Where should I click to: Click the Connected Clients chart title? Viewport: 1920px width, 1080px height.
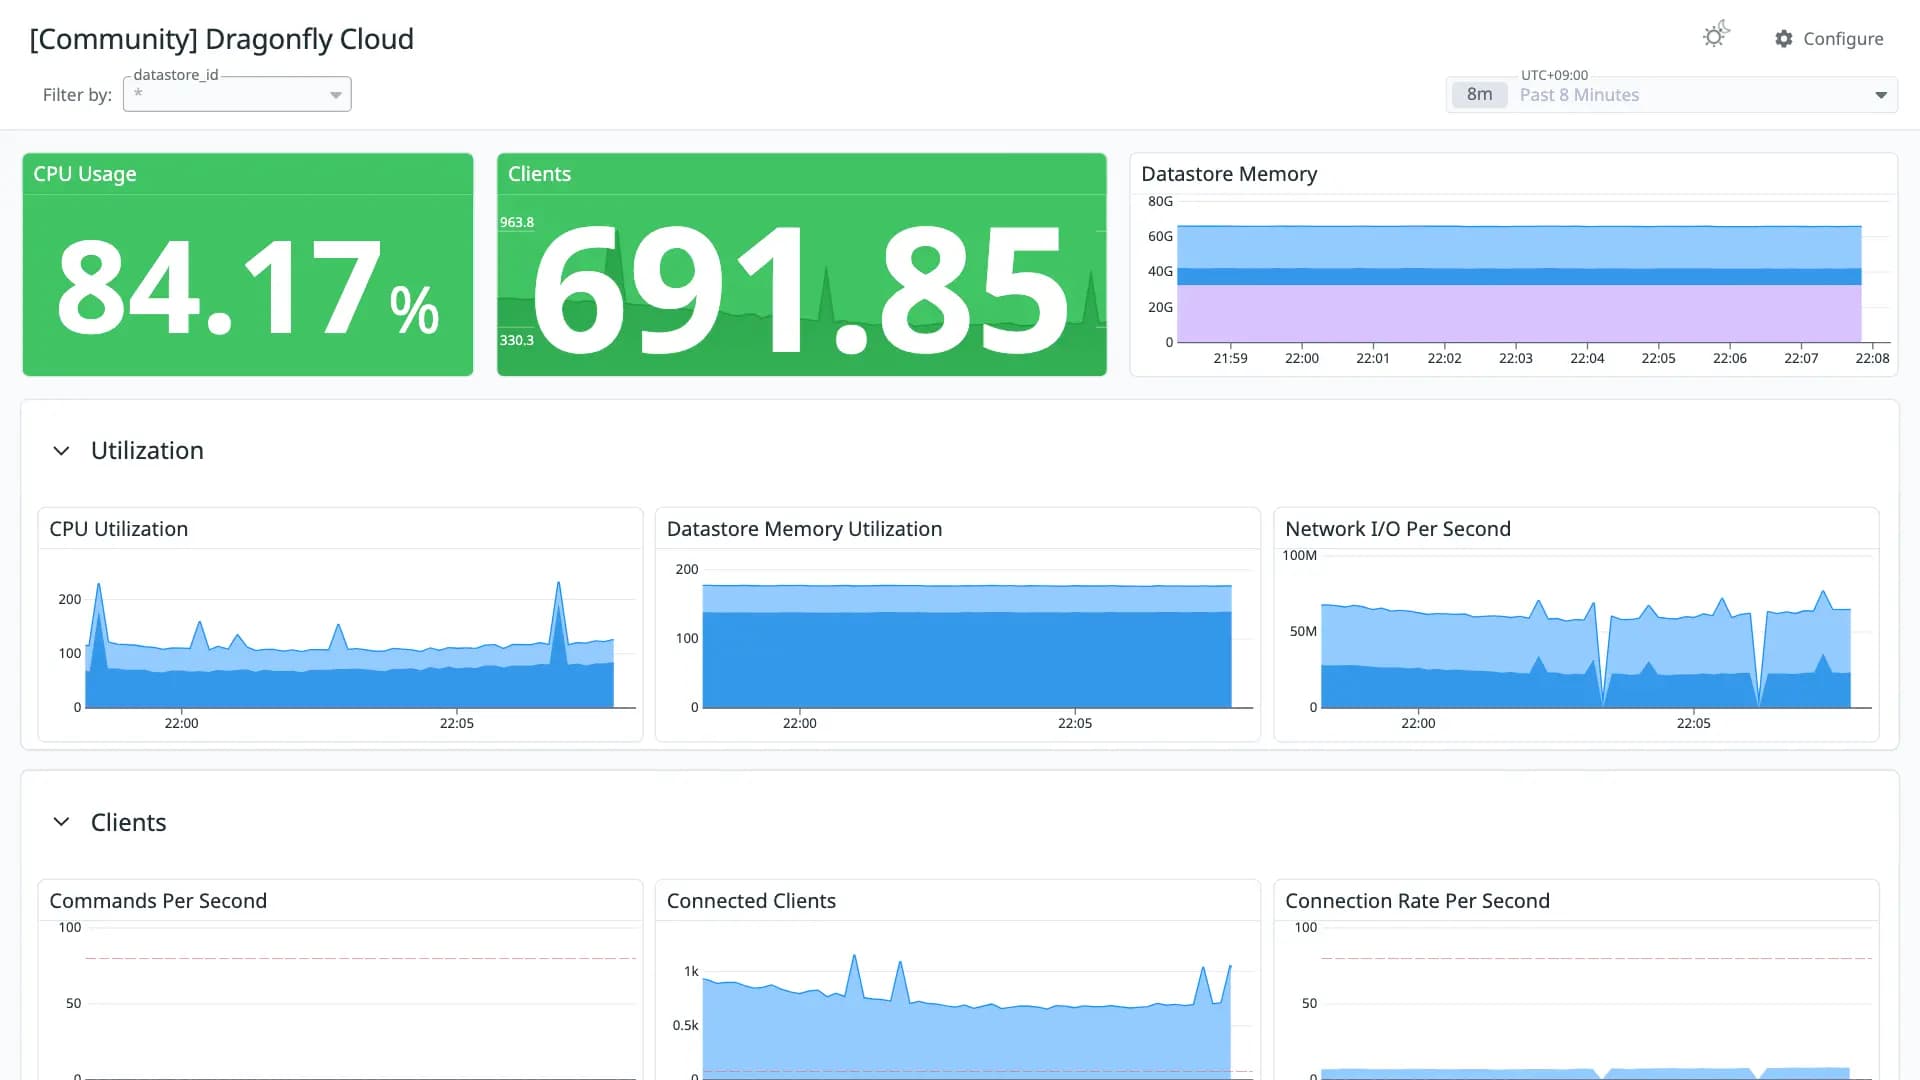tap(751, 901)
